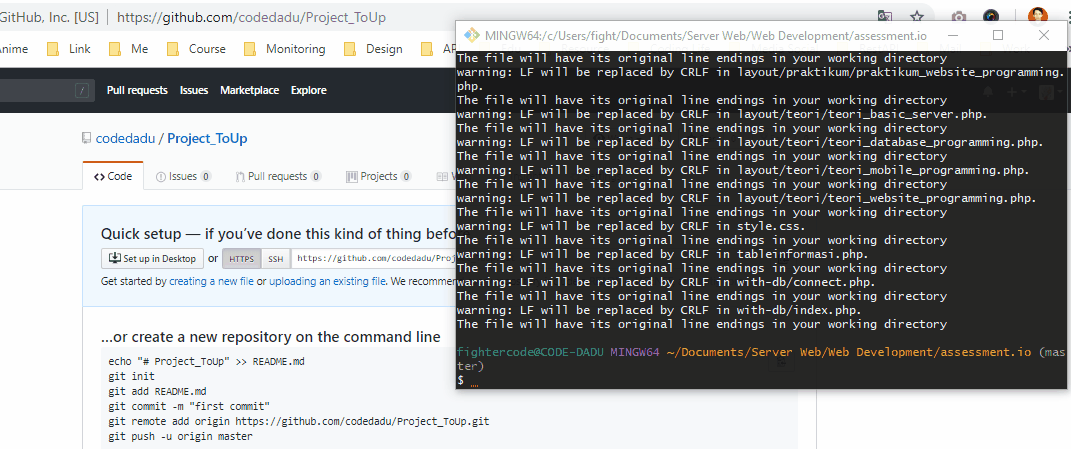Open the camera extension icon
This screenshot has height=449, width=1071.
tap(958, 16)
